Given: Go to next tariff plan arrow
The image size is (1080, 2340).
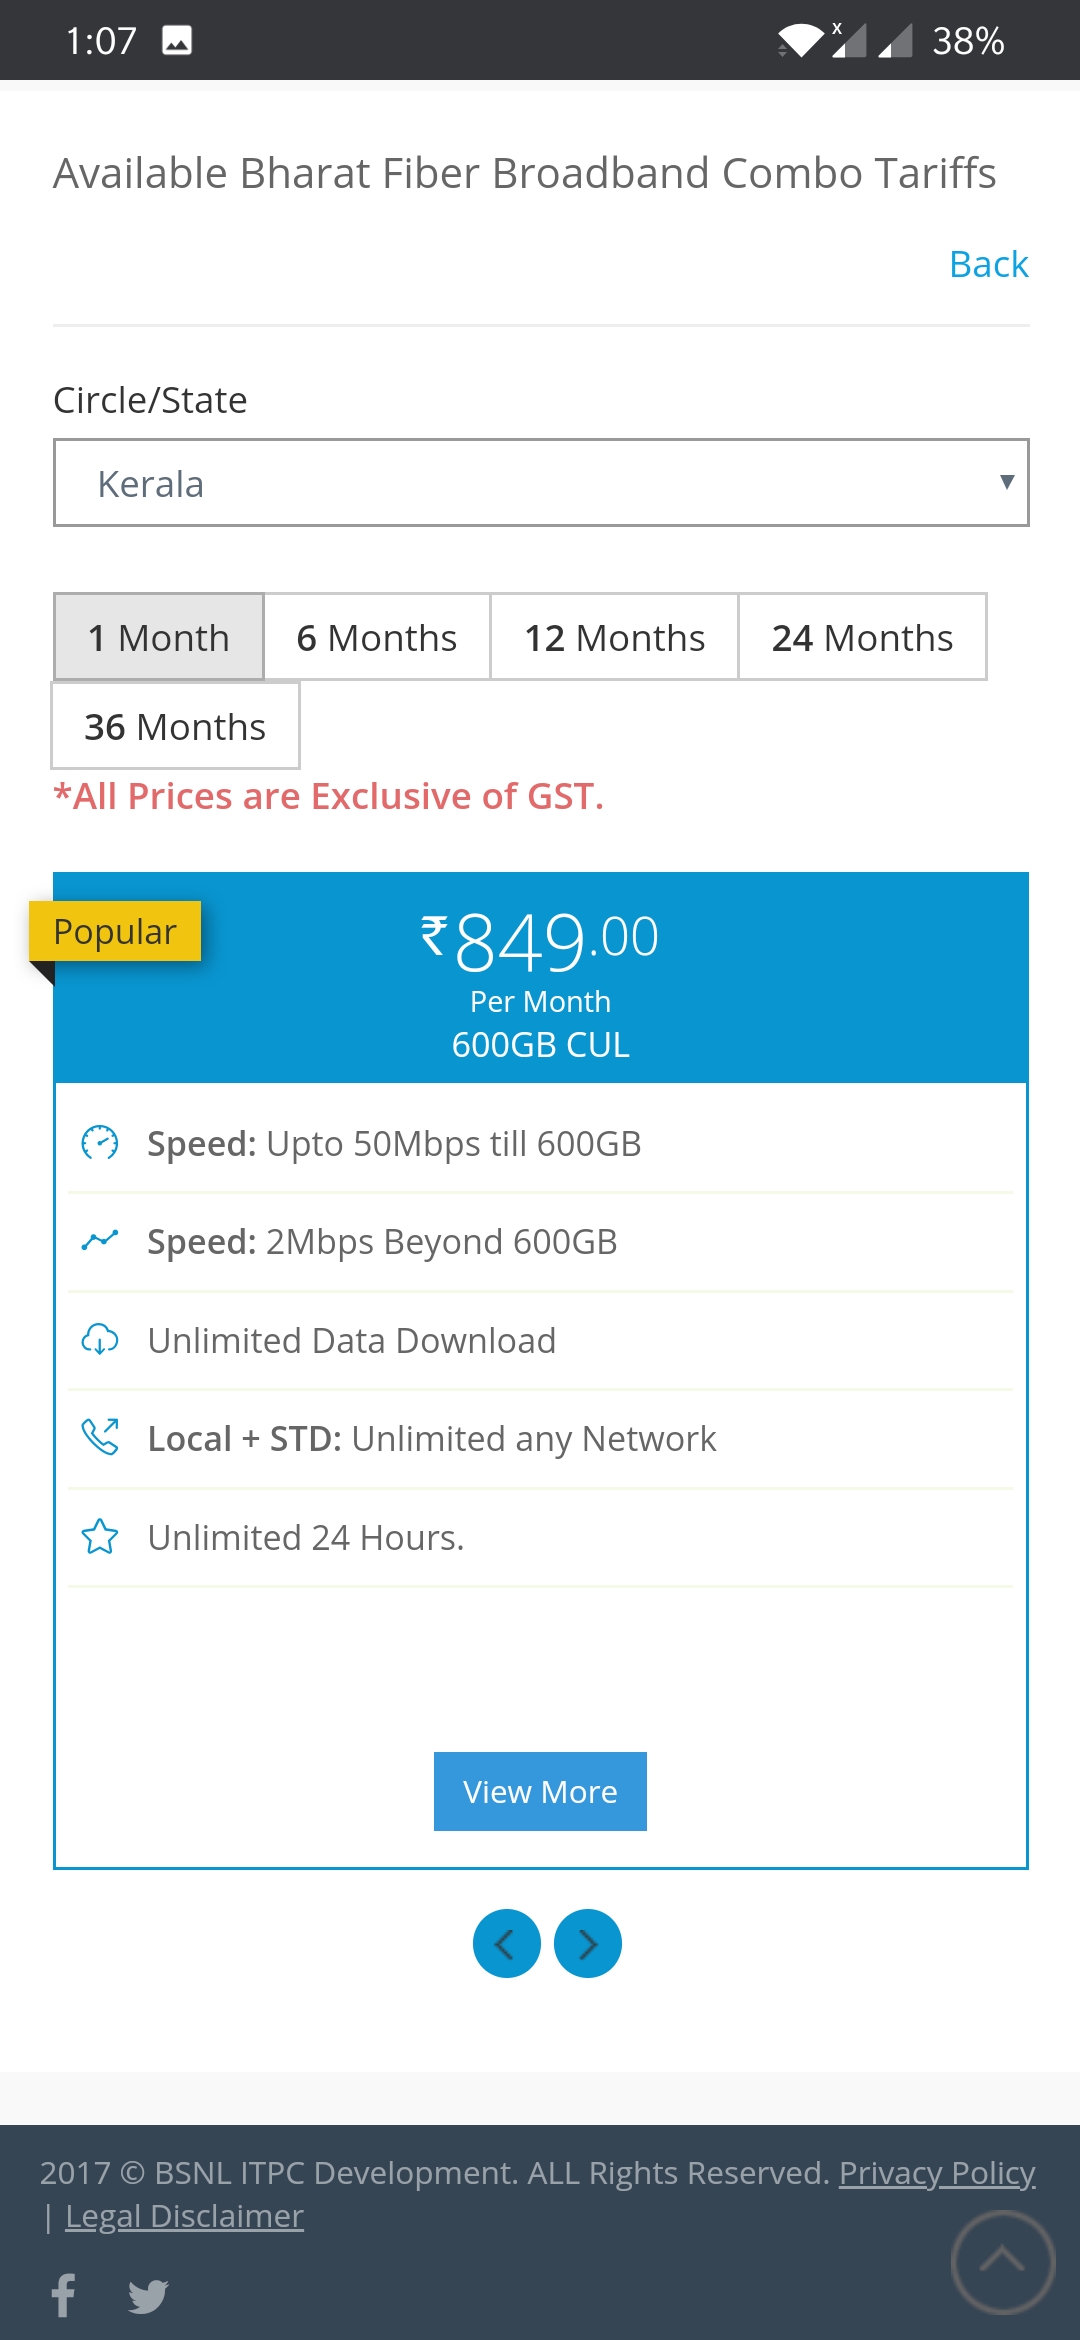Looking at the screenshot, I should 588,1944.
